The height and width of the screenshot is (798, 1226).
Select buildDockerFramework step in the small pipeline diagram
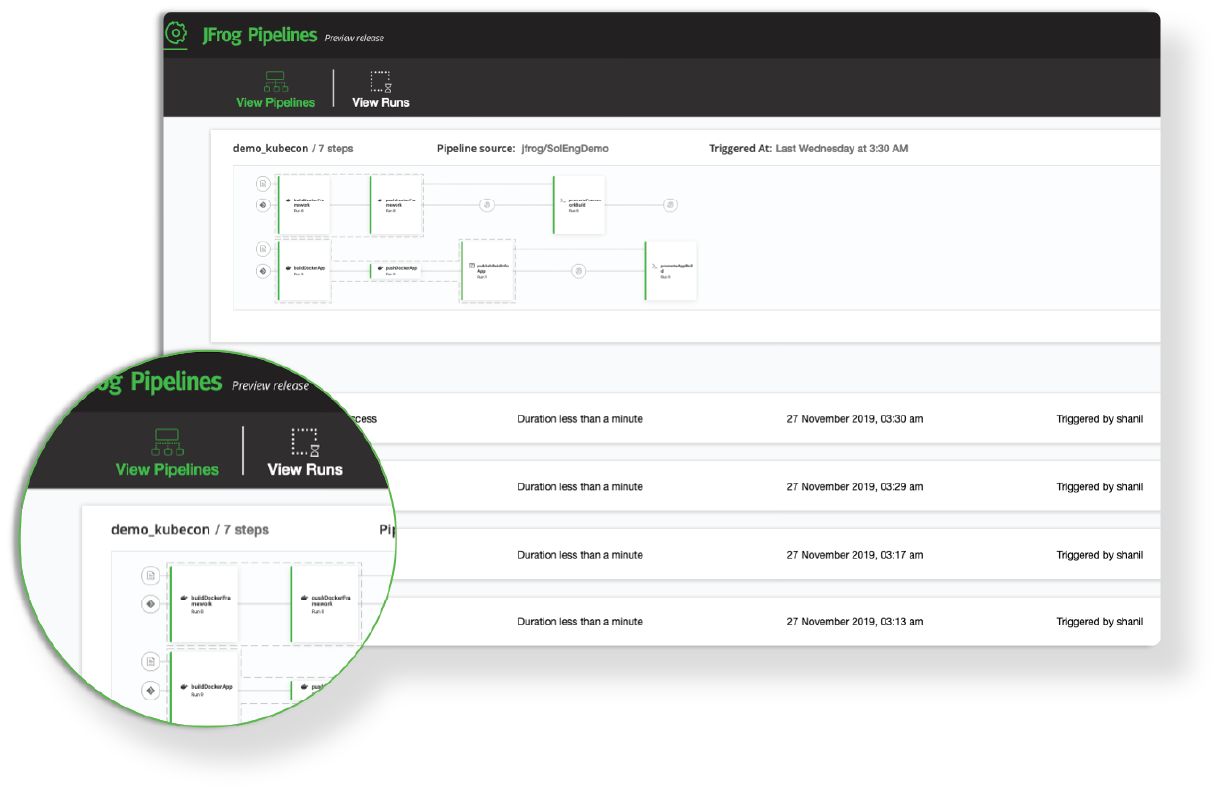coord(303,205)
